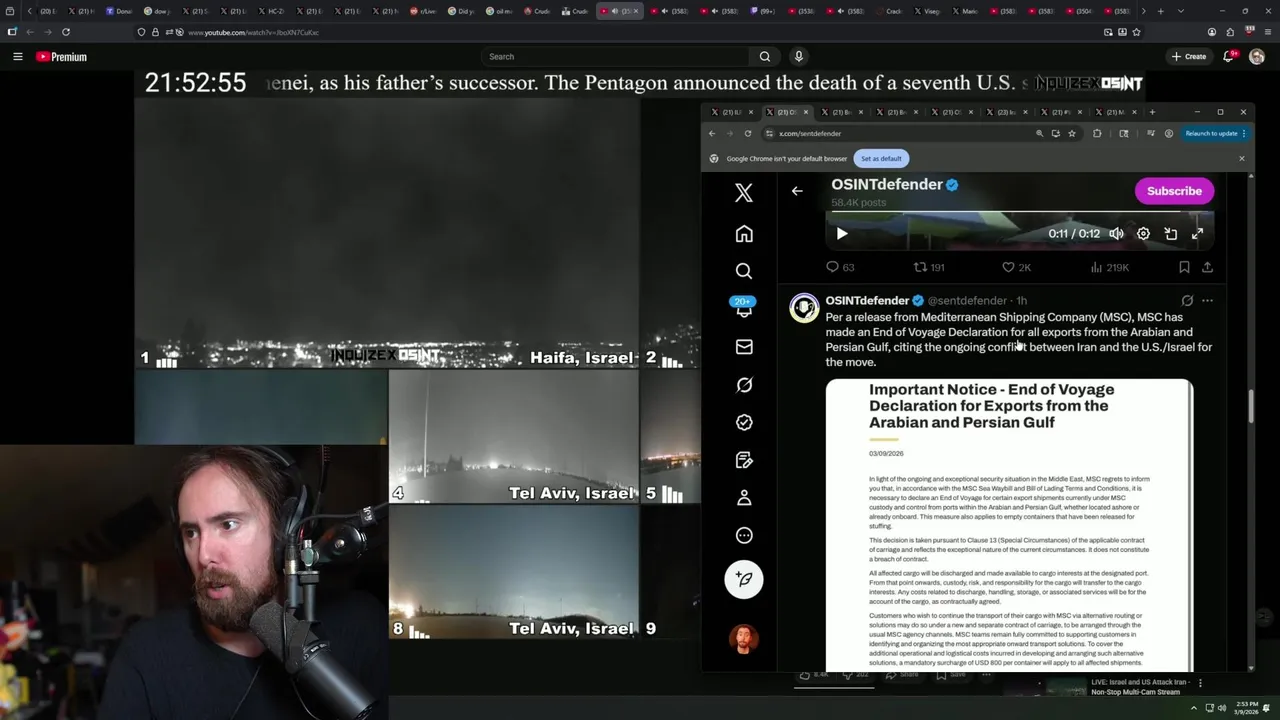Screen dimensions: 1280x720
Task: Open new tab in inner Chrome window
Action: point(1152,112)
